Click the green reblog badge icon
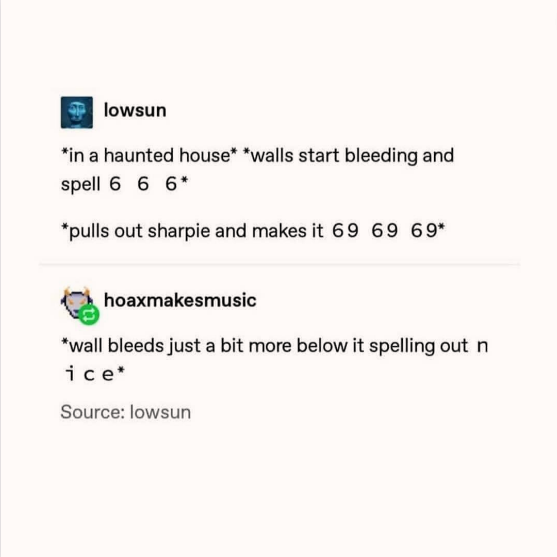Screen dimensions: 557x557 click(x=89, y=314)
